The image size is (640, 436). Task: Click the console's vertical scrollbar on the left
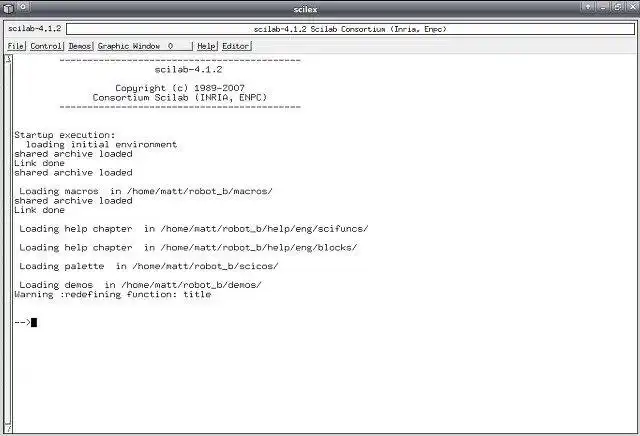pyautogui.click(x=8, y=243)
